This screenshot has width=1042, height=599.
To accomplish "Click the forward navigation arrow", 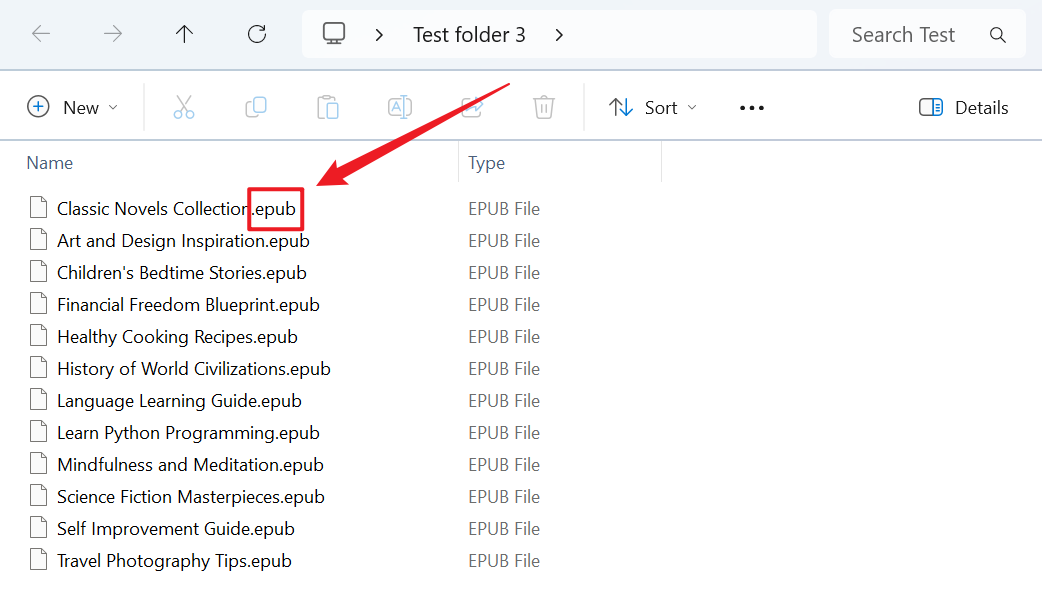I will 112,33.
